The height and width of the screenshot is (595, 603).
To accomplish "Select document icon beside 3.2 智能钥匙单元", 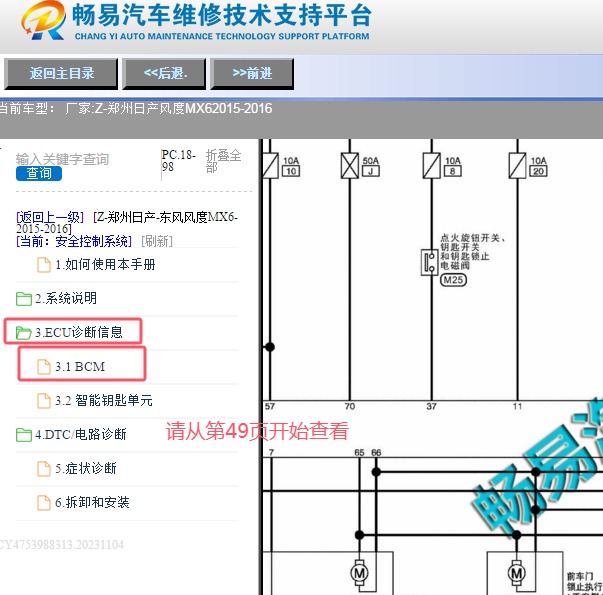I will tap(43, 400).
